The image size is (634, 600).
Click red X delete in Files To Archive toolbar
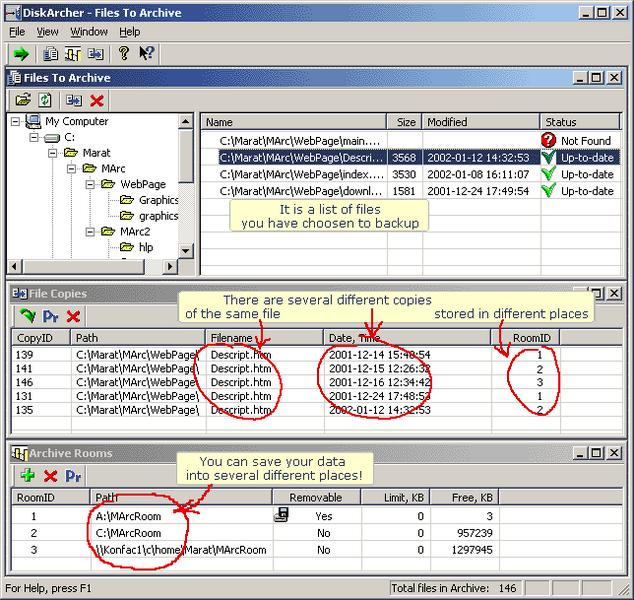pos(97,100)
